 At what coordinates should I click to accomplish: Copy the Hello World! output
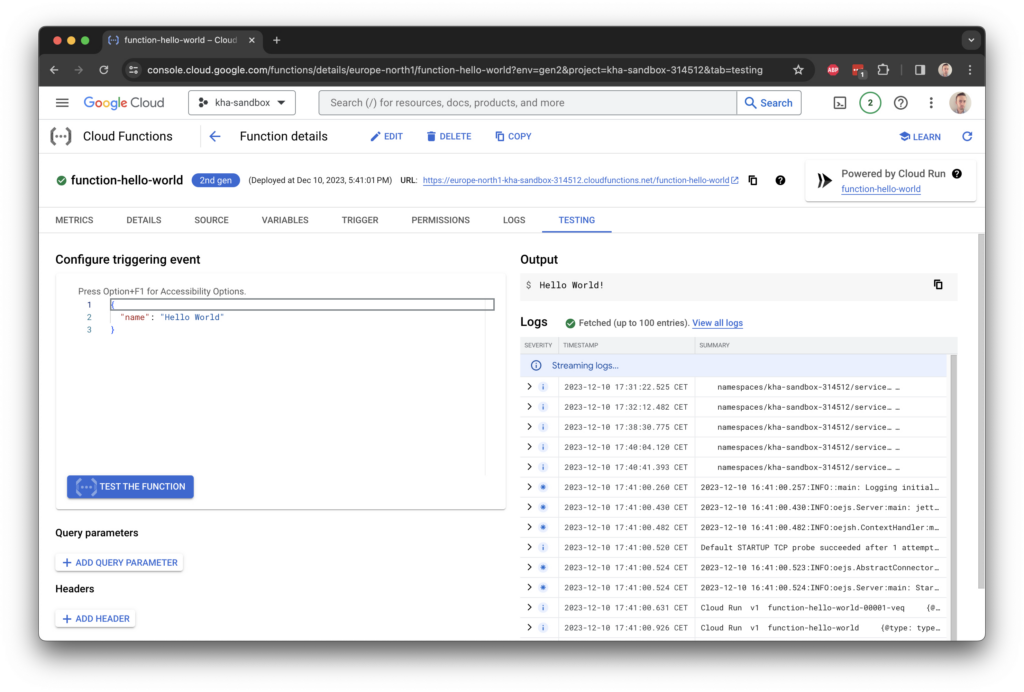[x=938, y=285]
